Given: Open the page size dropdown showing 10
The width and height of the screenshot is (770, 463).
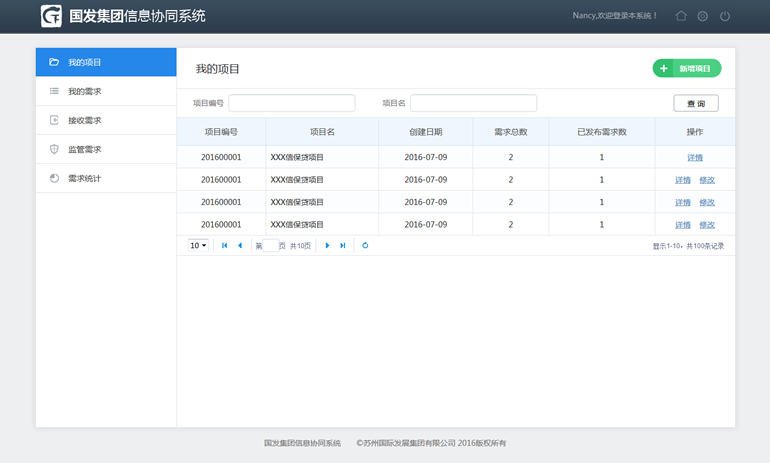Looking at the screenshot, I should pyautogui.click(x=198, y=245).
